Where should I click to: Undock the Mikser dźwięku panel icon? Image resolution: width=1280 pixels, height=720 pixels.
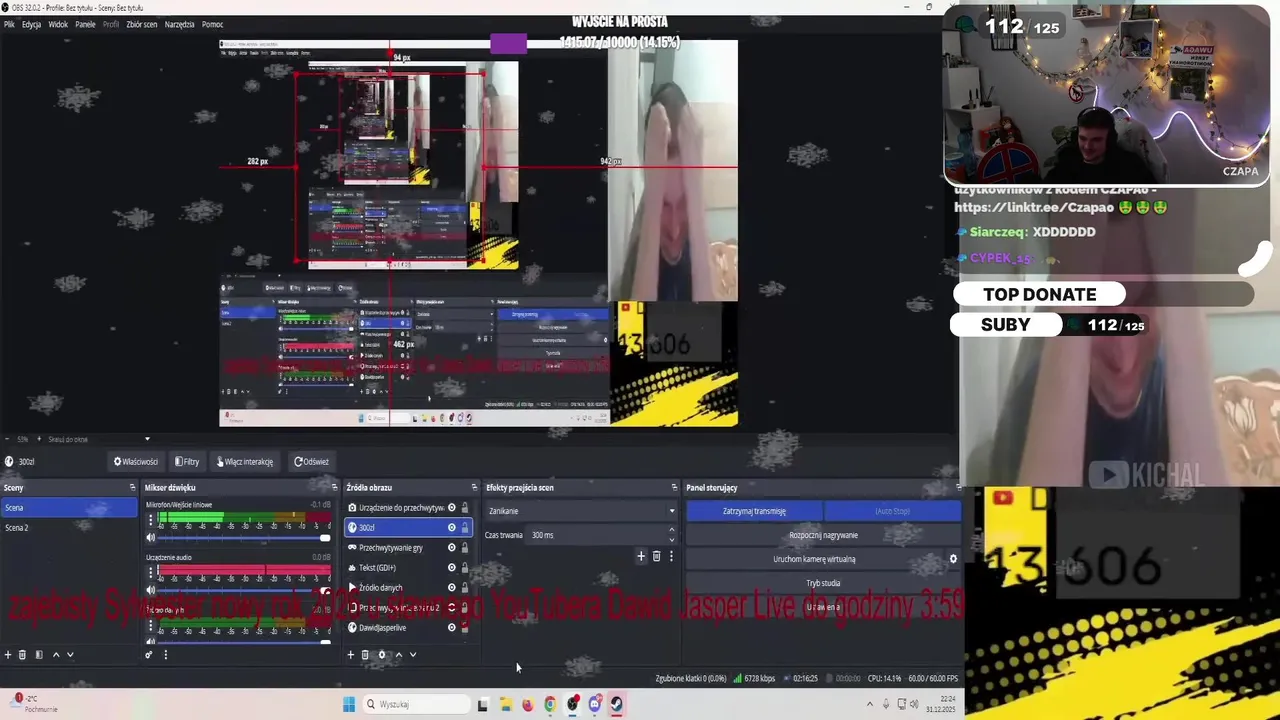click(334, 488)
